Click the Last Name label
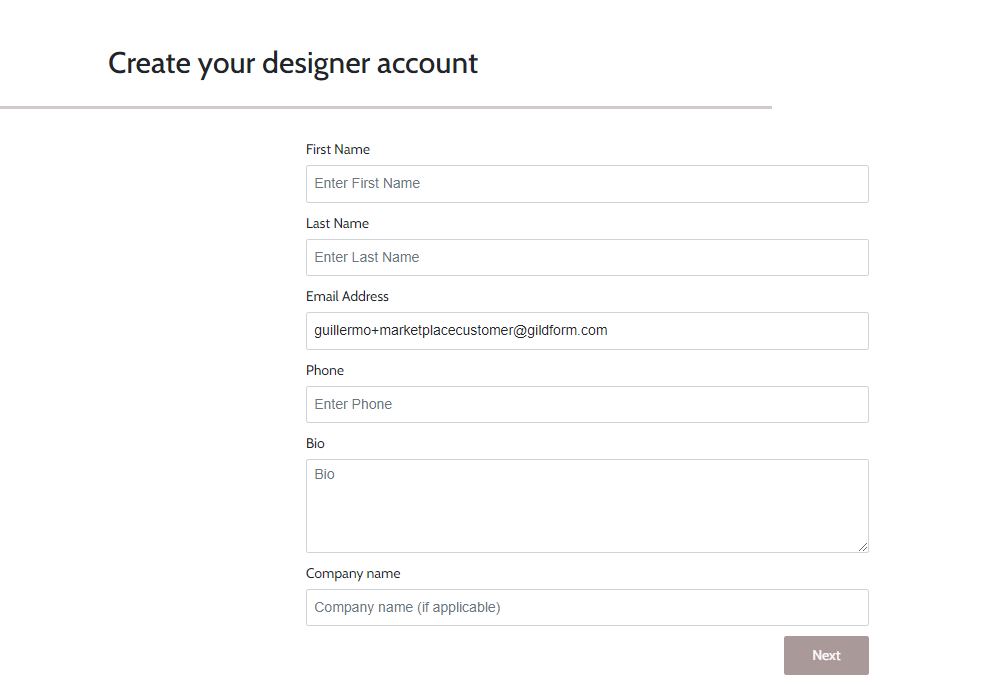Viewport: 1007px width, 685px height. [337, 223]
